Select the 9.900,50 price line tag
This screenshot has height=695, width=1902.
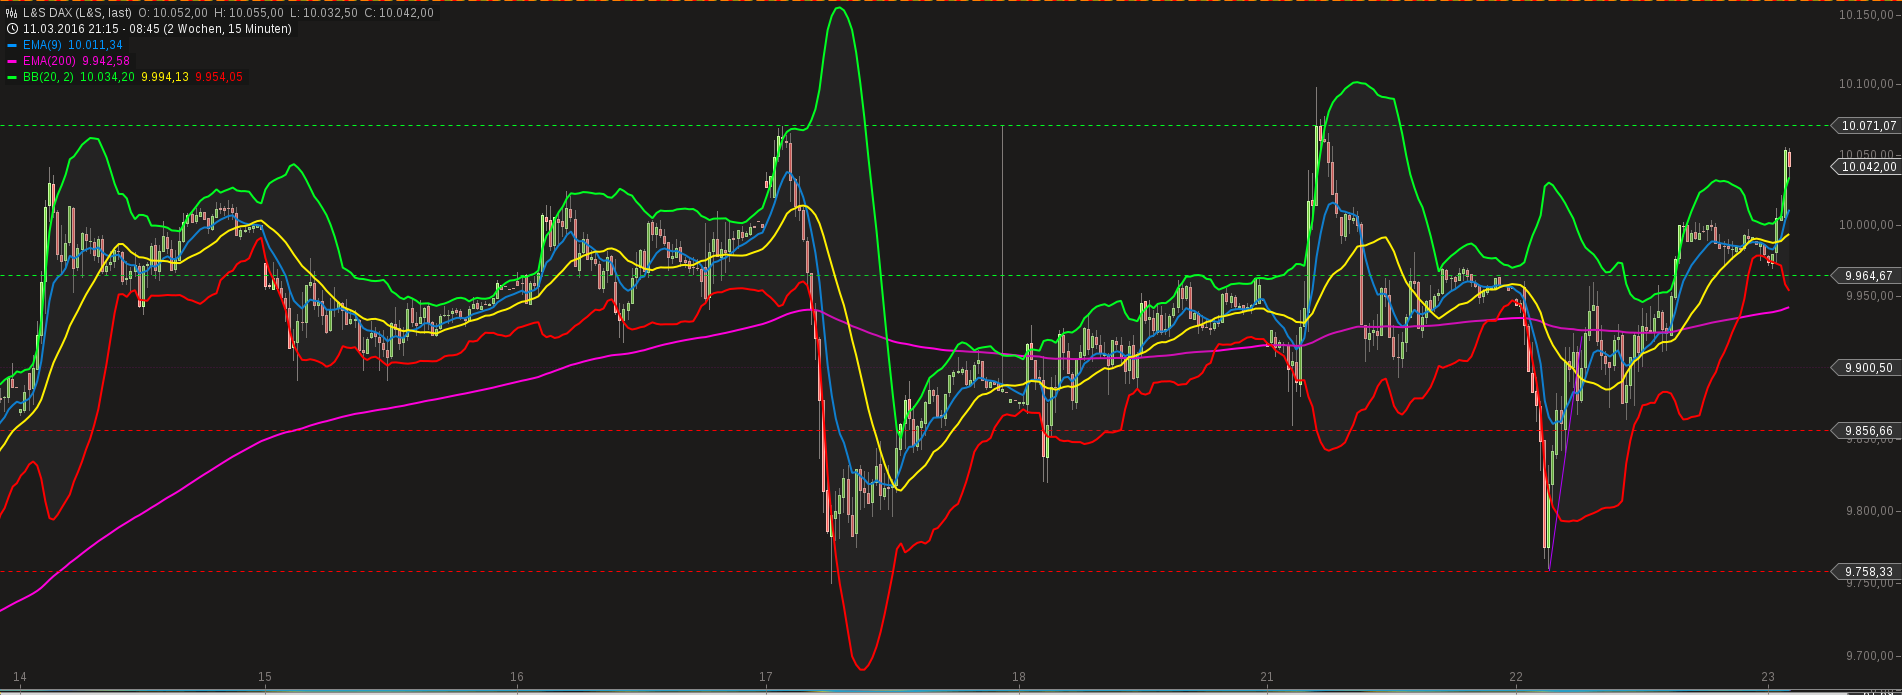1865,368
